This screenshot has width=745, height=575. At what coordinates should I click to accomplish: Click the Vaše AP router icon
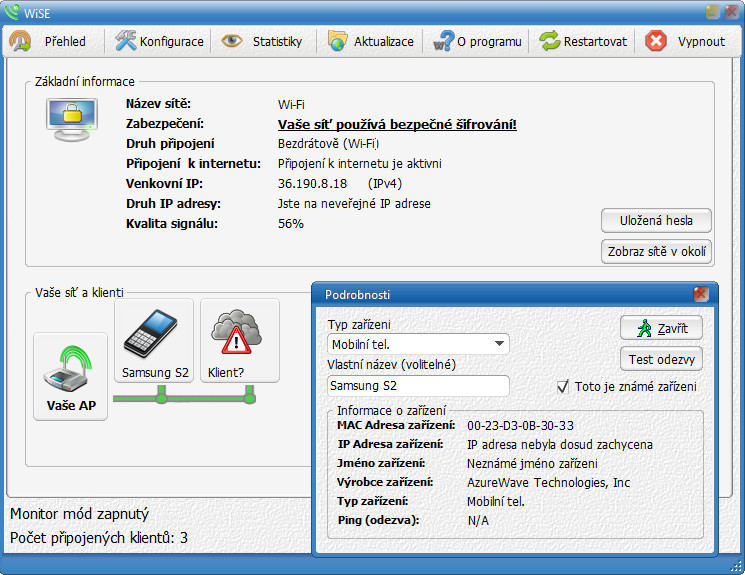click(x=70, y=376)
